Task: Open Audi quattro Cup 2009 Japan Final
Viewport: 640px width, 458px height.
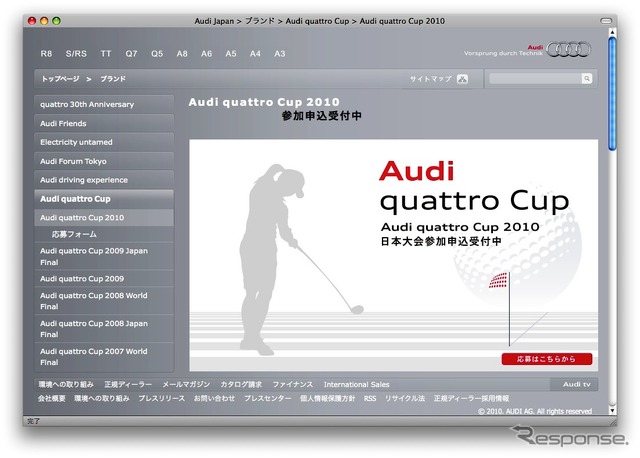Action: point(104,256)
